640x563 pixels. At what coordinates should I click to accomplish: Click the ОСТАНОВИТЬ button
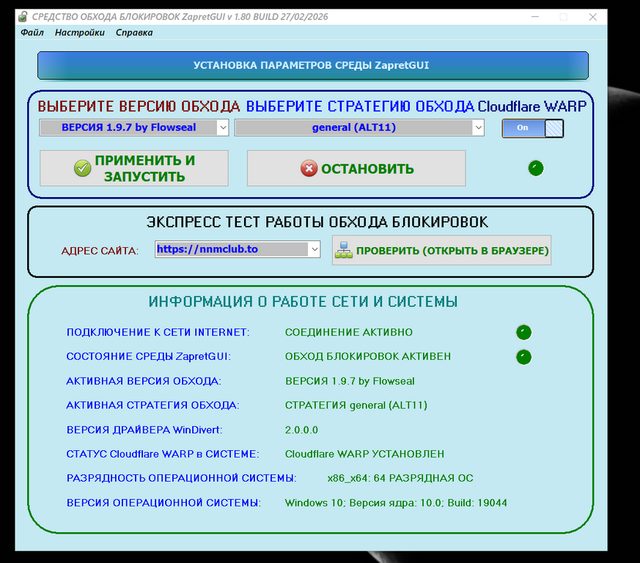tap(356, 168)
